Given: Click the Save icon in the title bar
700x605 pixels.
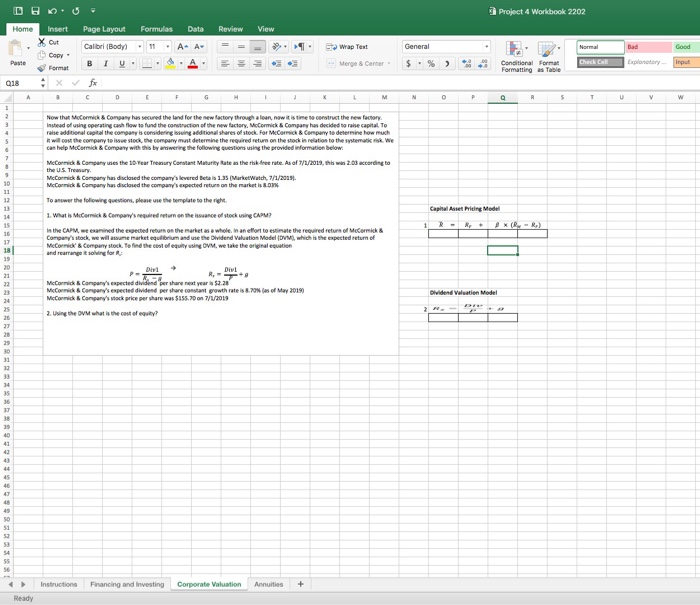Looking at the screenshot, I should (x=35, y=11).
